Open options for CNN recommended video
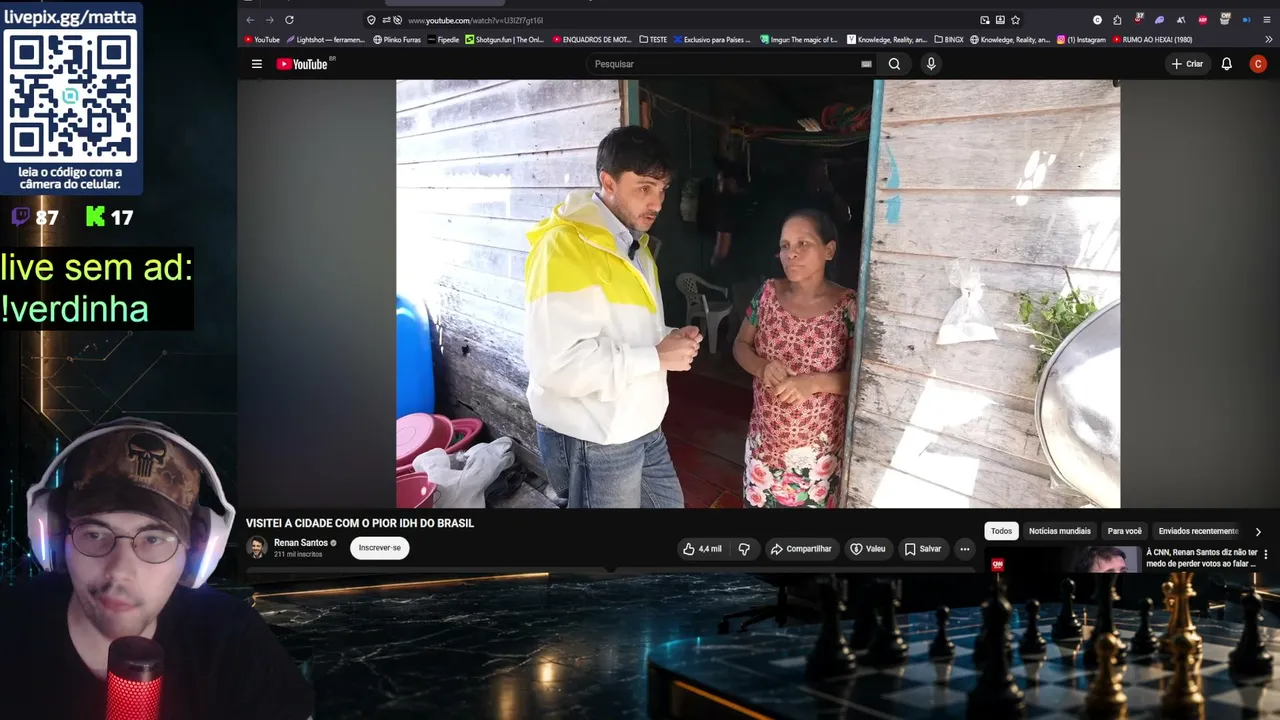 click(1265, 554)
